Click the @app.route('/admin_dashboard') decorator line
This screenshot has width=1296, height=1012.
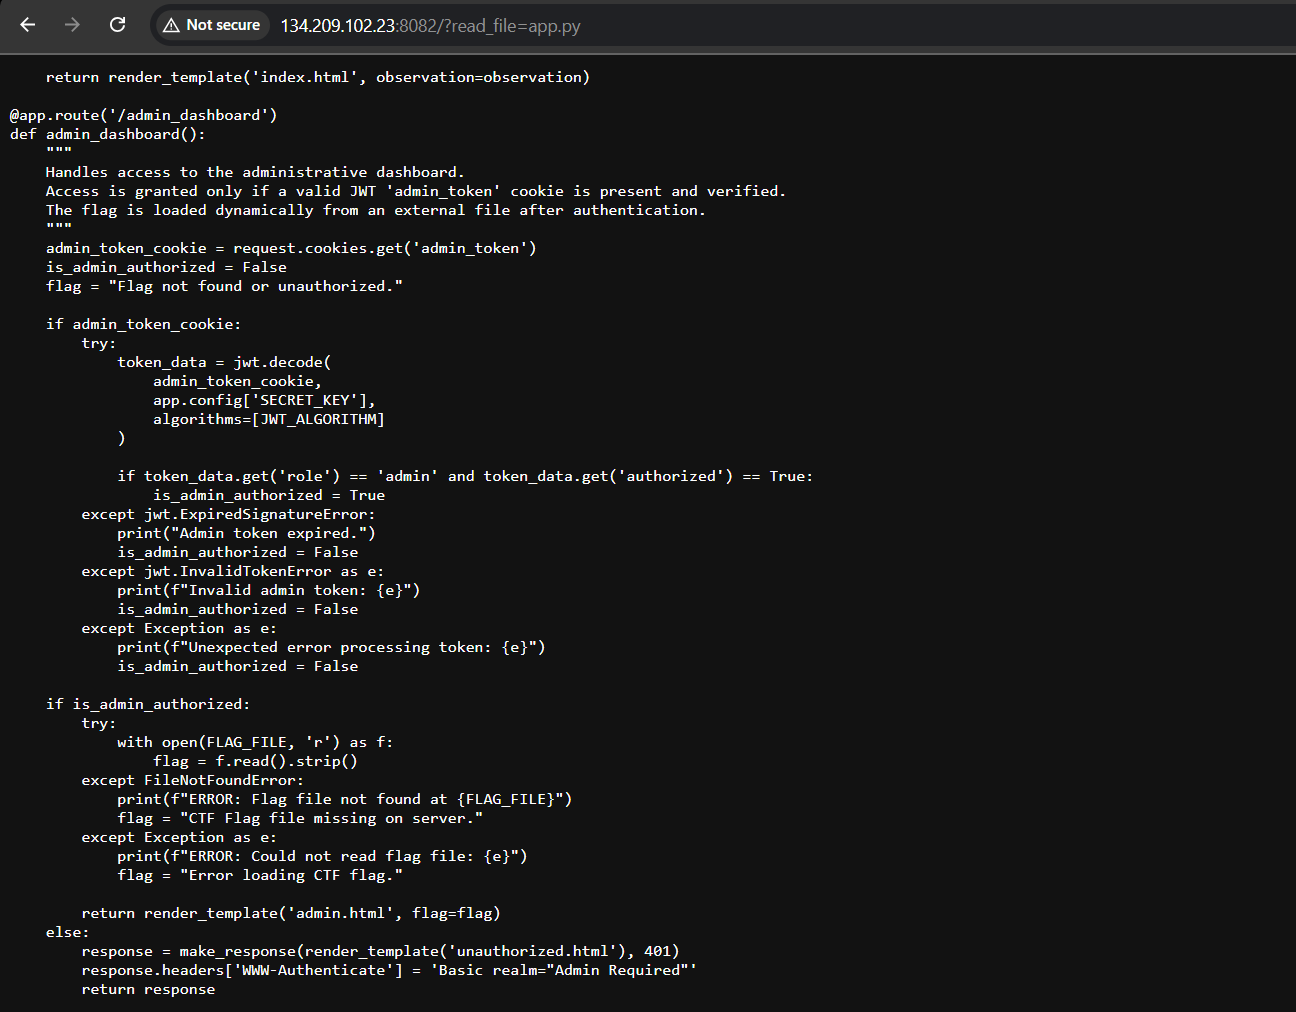pos(143,115)
